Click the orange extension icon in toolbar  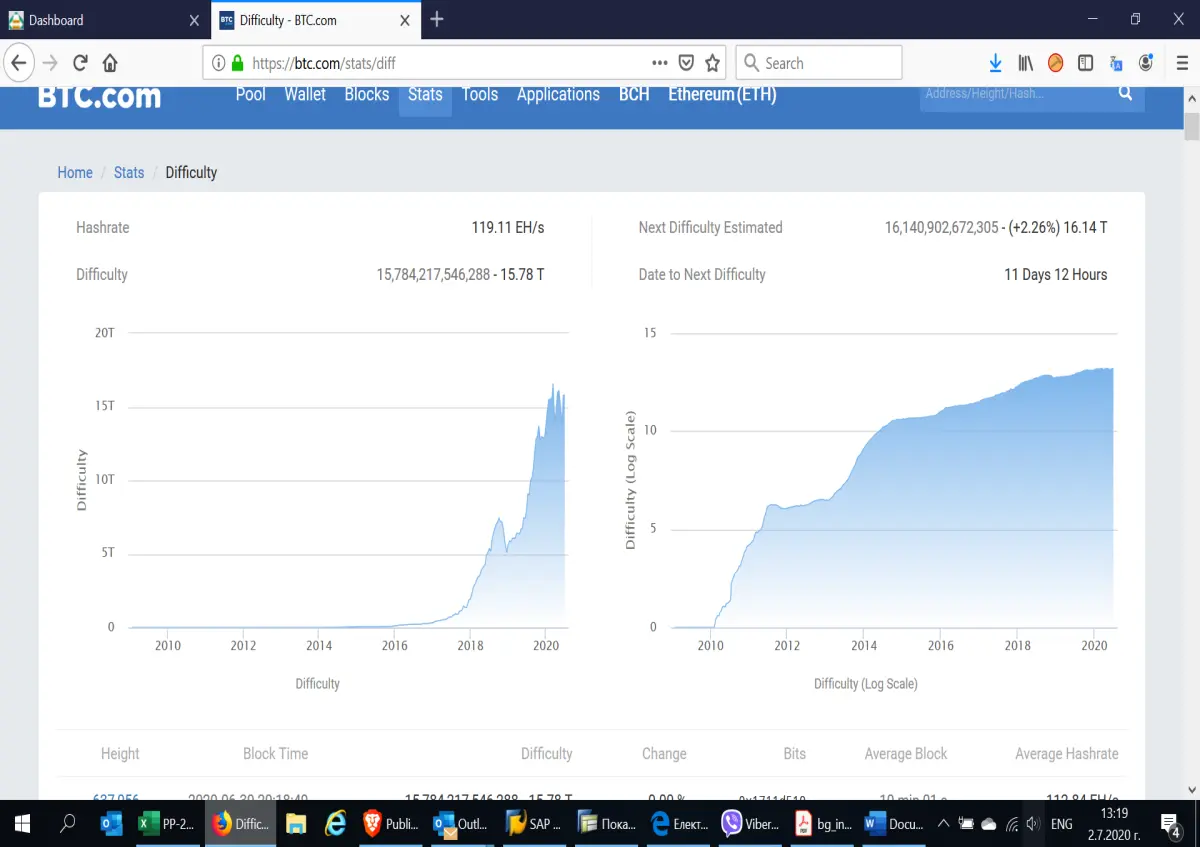[x=1055, y=63]
